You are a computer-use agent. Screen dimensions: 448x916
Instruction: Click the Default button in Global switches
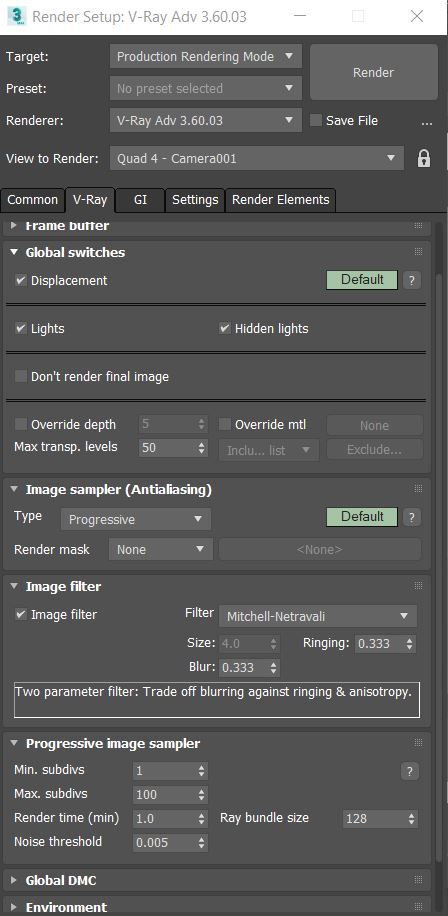362,280
